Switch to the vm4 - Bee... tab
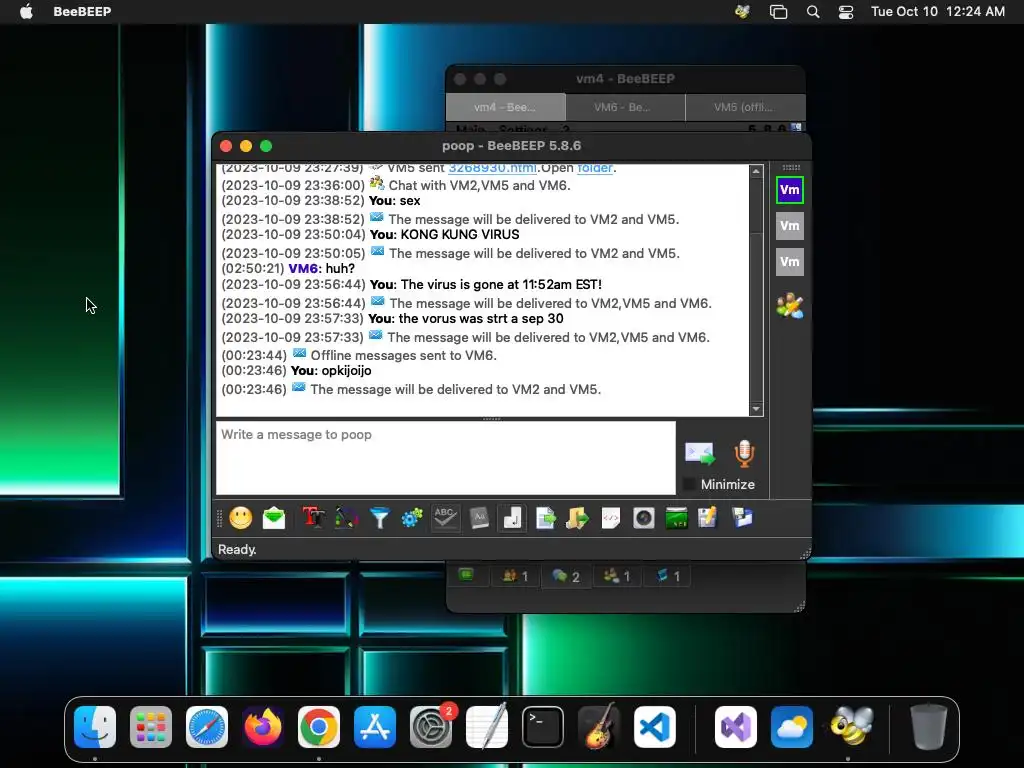This screenshot has width=1024, height=768. pos(505,107)
